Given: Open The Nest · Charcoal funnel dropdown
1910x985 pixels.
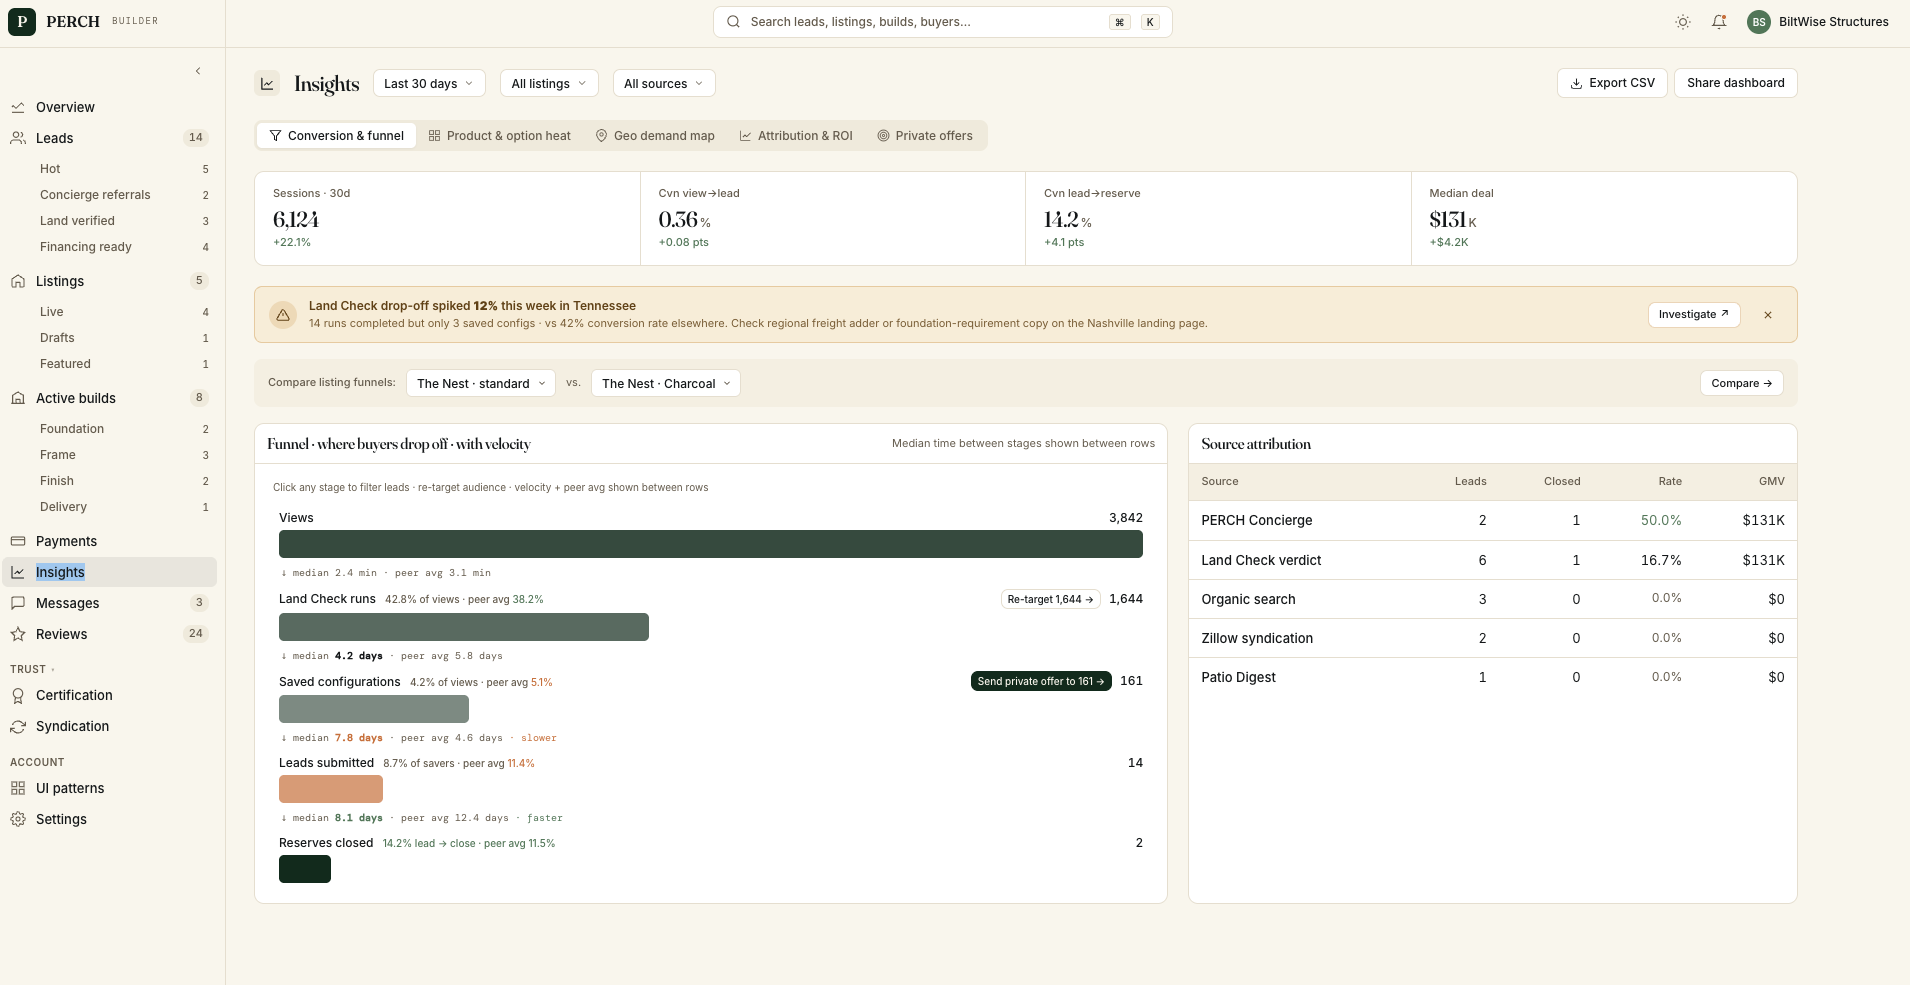Looking at the screenshot, I should pos(666,383).
